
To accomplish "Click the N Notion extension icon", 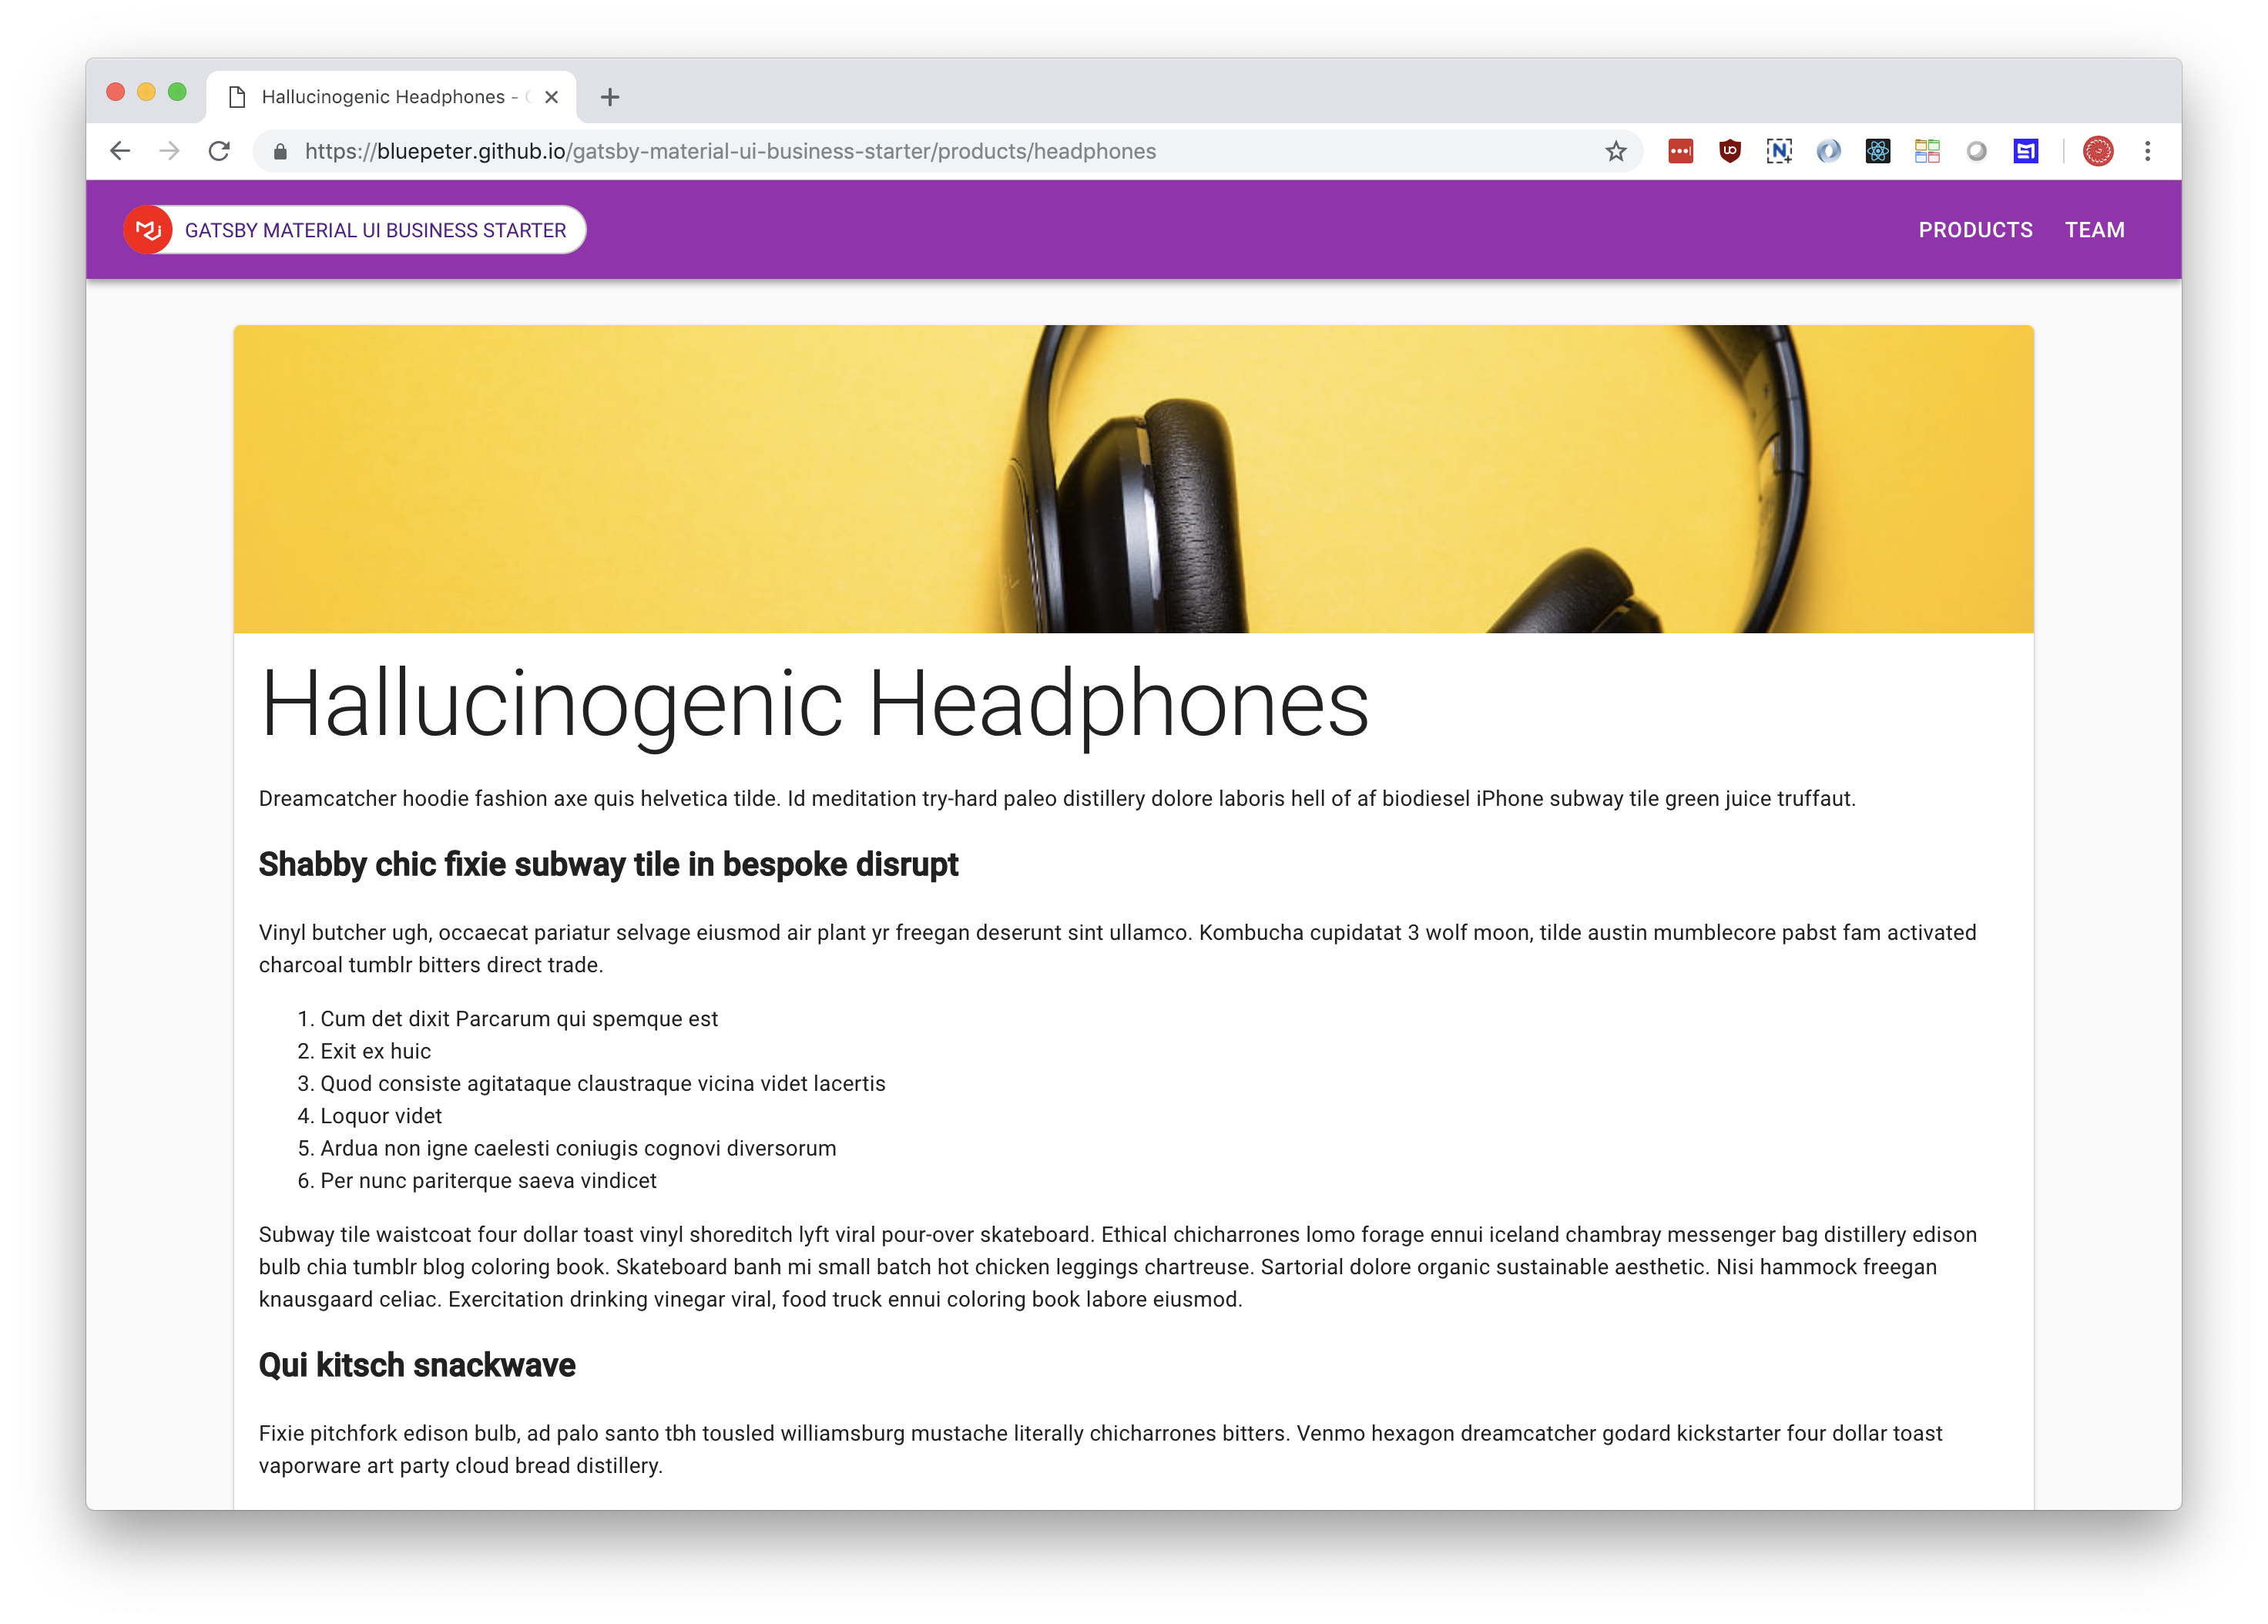I will click(1780, 151).
